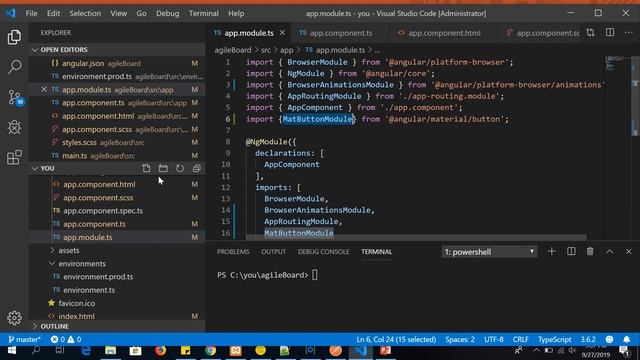Split the terminal panel
This screenshot has height=360, width=640.
point(571,251)
